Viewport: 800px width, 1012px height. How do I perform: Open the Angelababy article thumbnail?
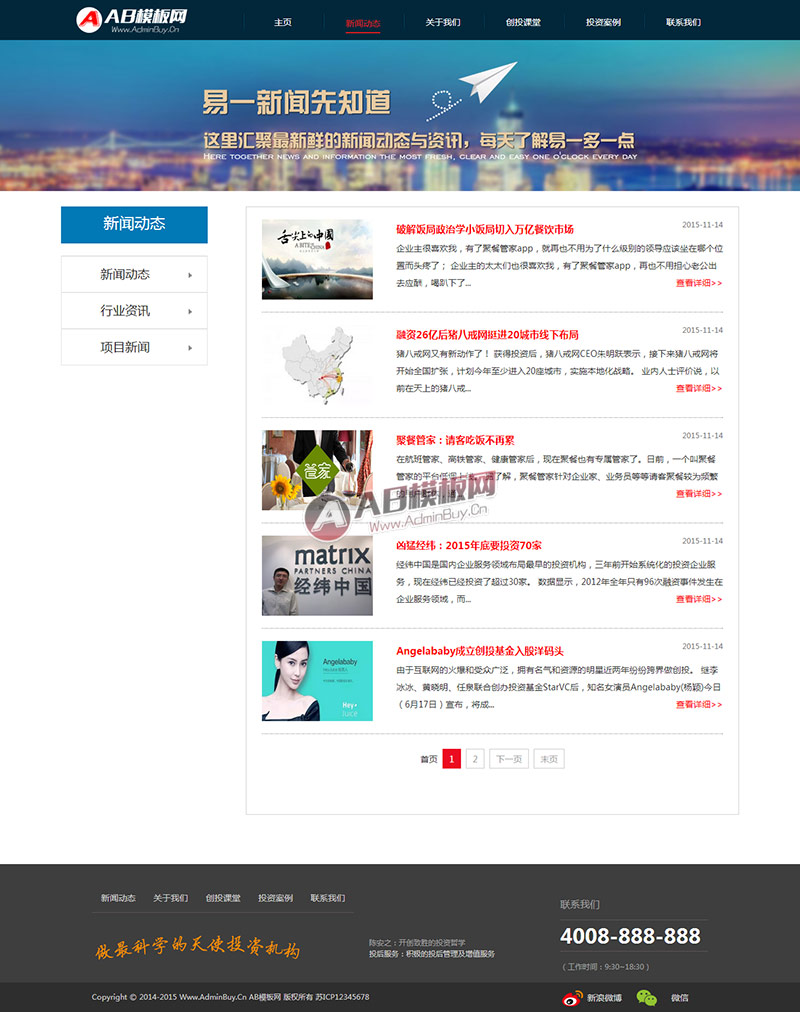[317, 681]
